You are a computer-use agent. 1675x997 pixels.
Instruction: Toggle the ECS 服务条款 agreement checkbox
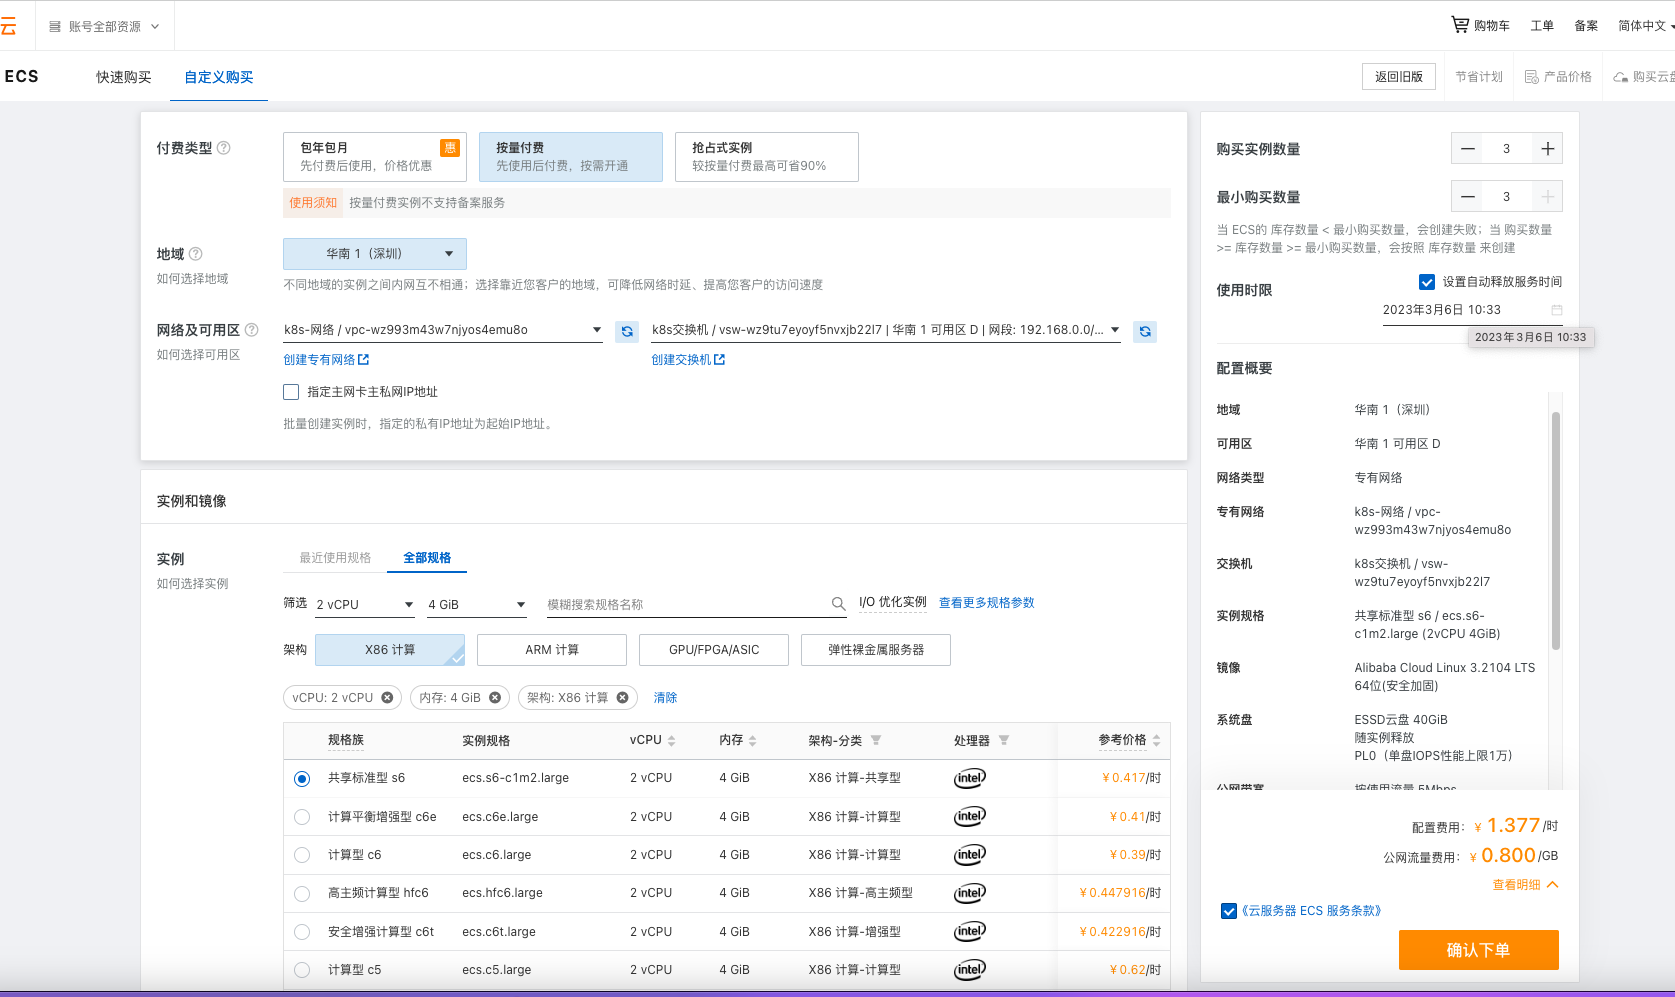point(1229,911)
